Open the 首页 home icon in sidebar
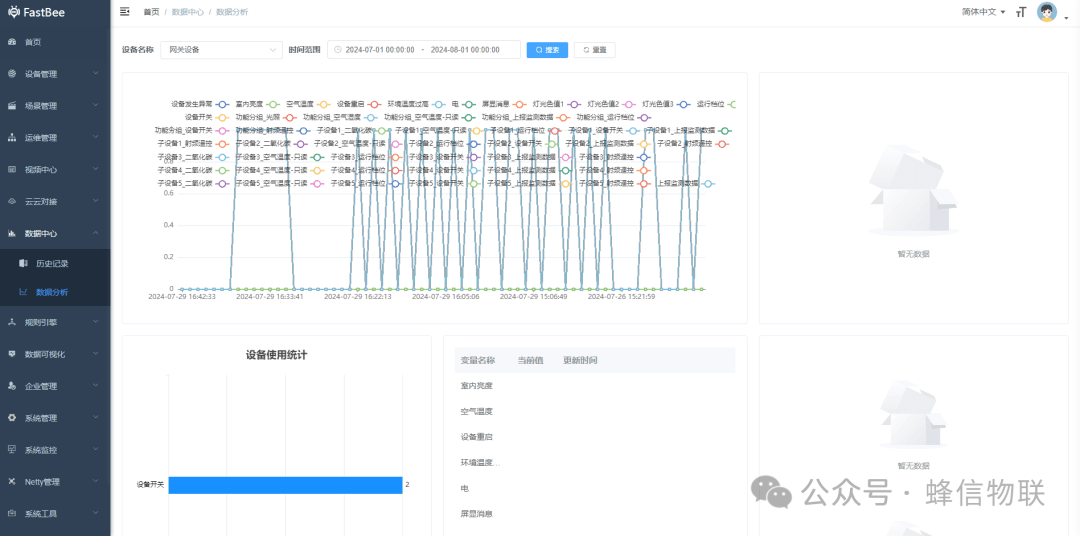The image size is (1080, 536). [12, 42]
